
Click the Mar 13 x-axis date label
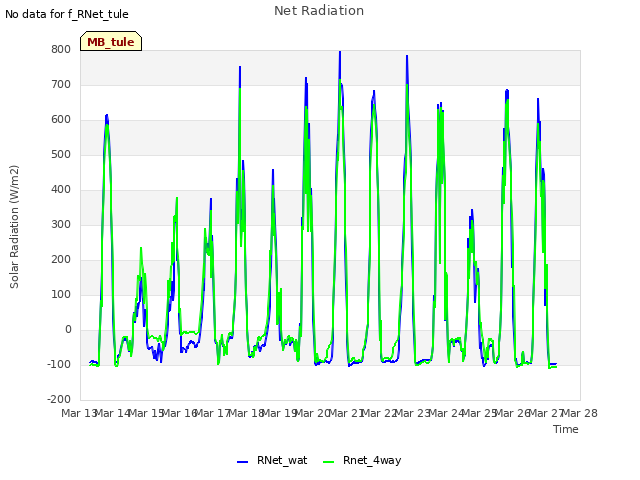tap(79, 413)
